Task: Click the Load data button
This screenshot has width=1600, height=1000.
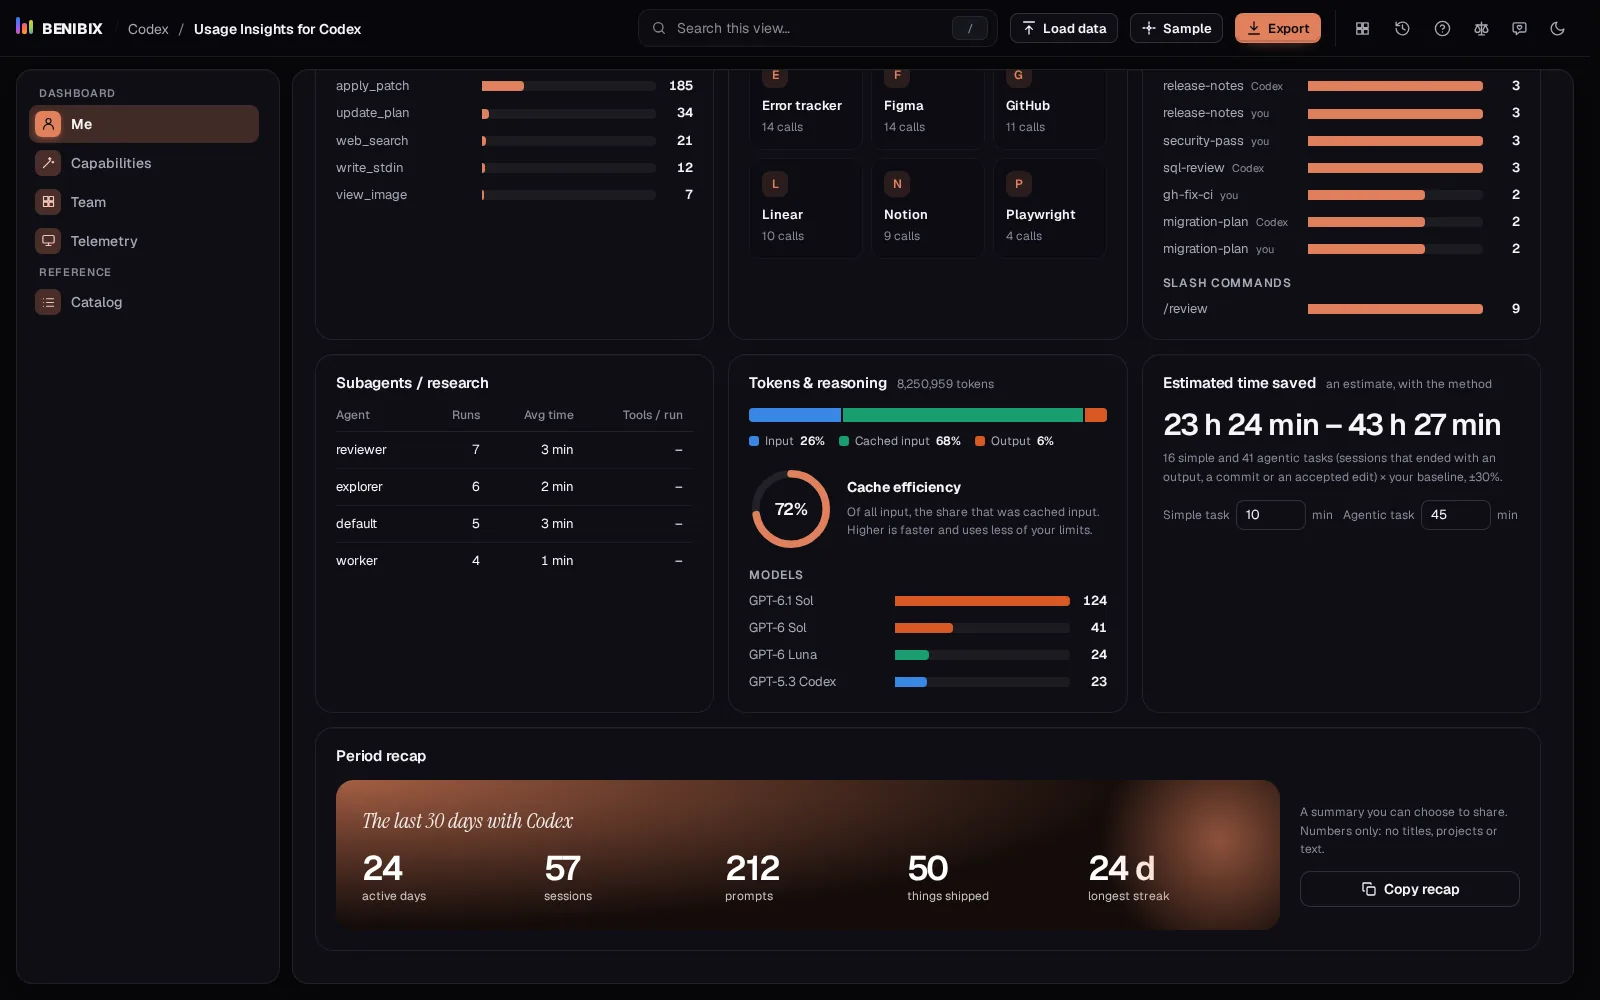Action: pos(1064,28)
